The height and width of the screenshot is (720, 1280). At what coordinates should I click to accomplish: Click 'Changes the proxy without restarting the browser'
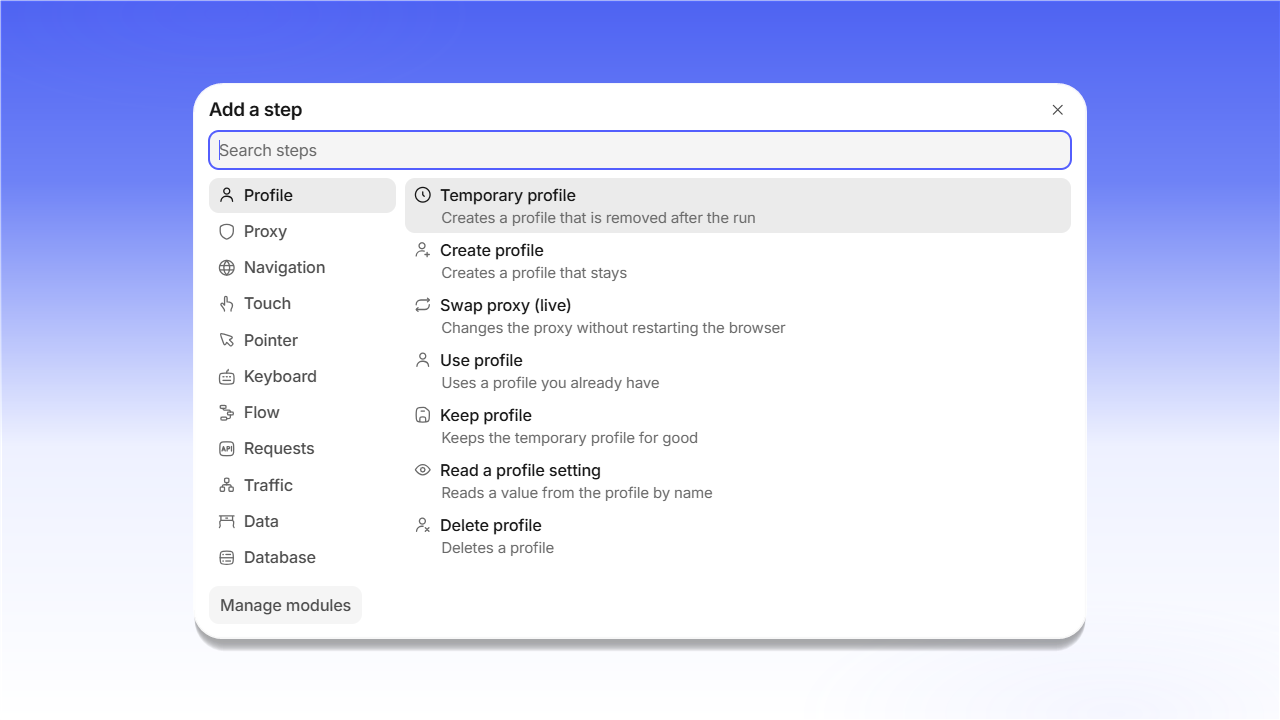[x=614, y=328]
